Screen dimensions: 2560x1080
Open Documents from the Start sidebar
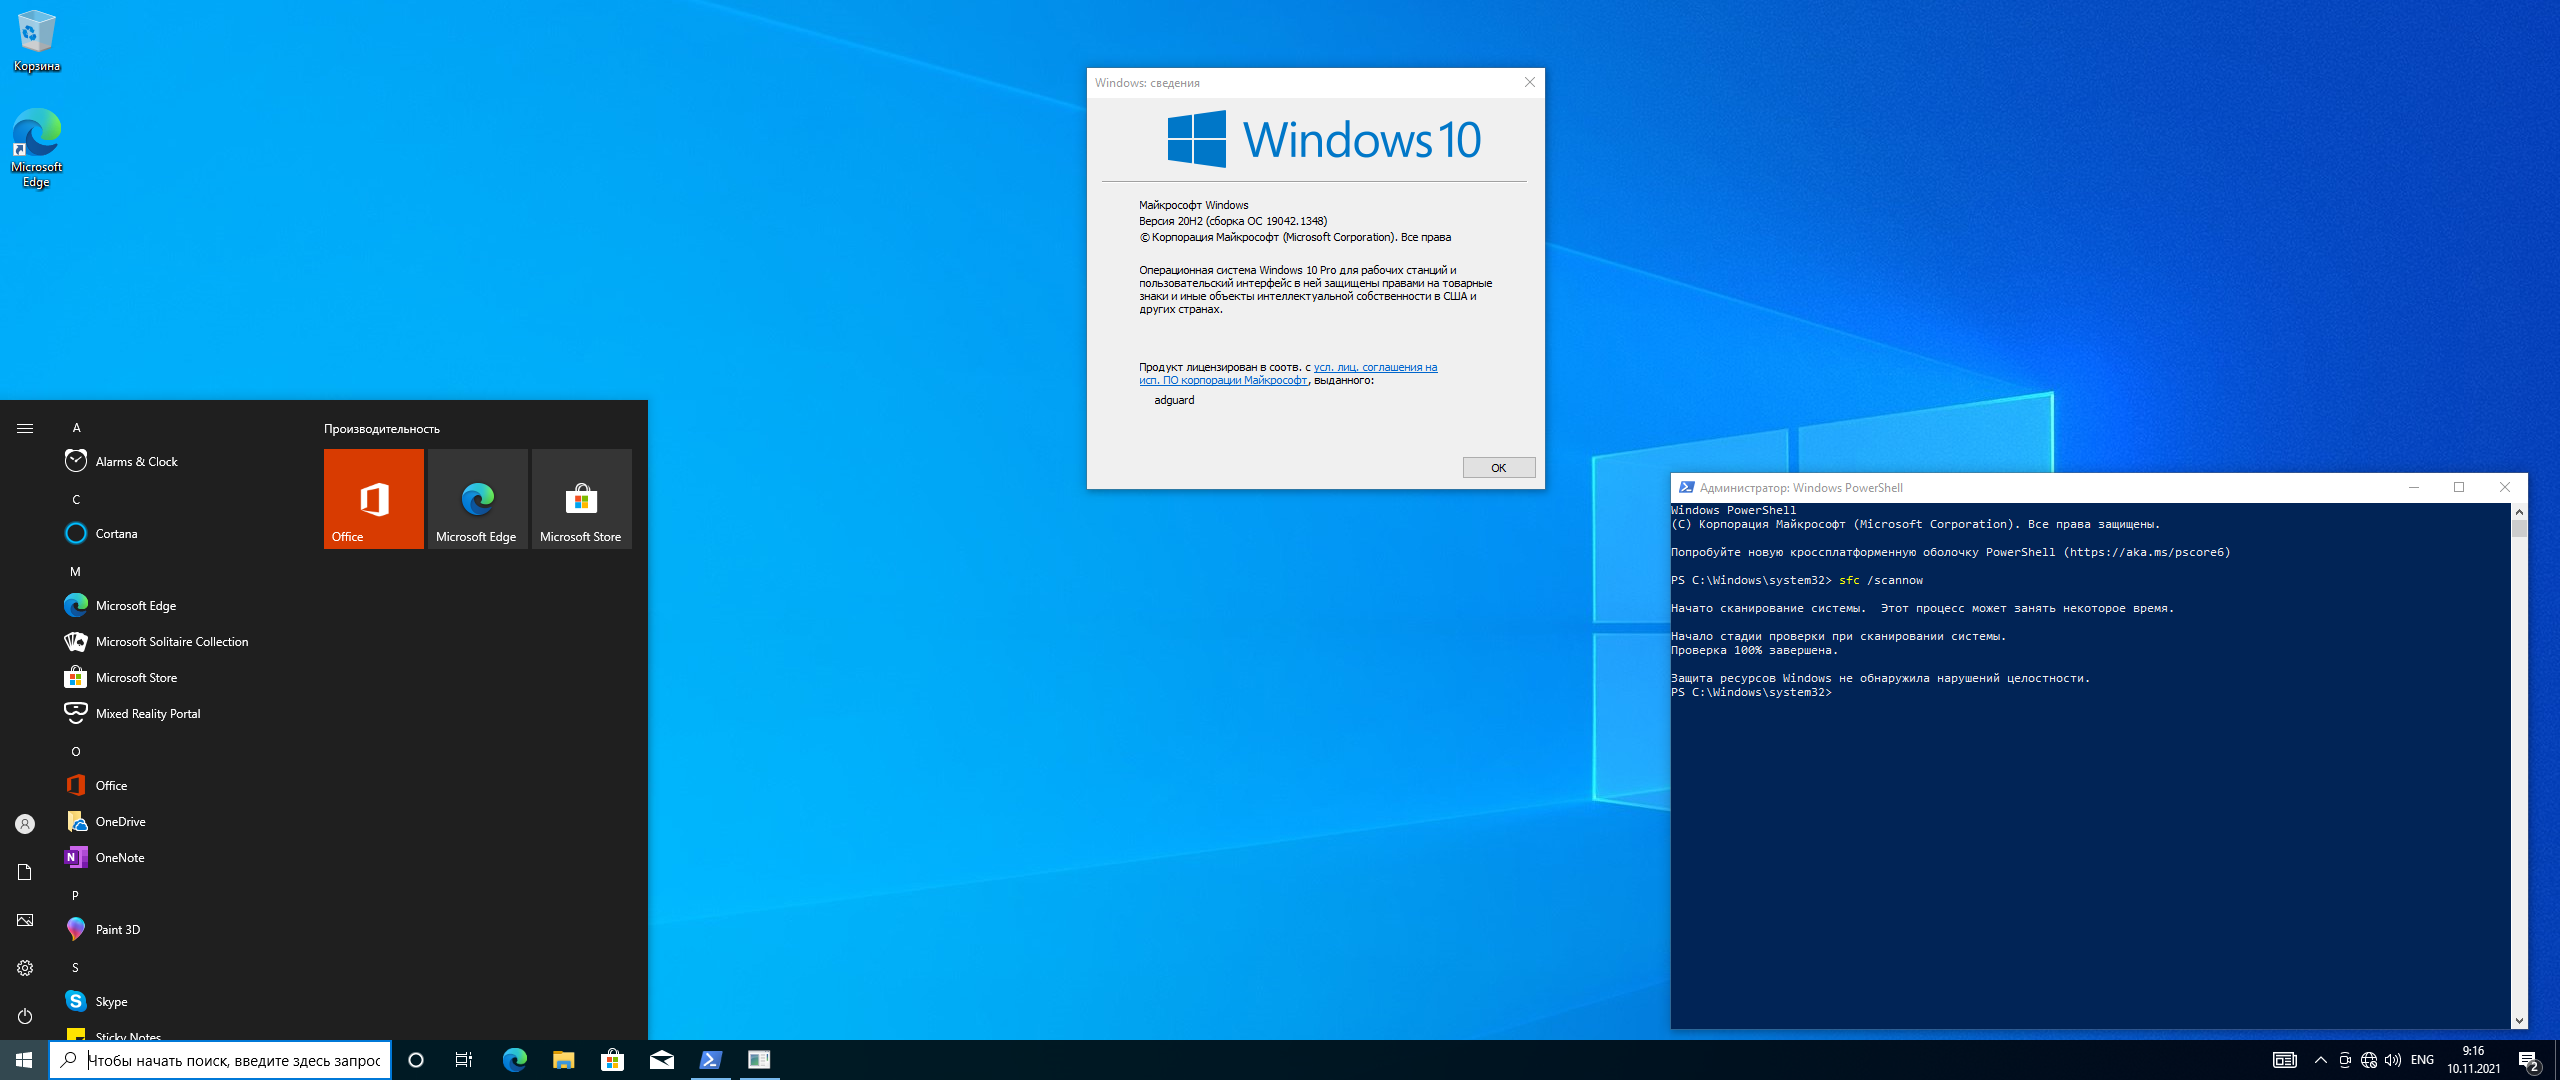coord(25,872)
